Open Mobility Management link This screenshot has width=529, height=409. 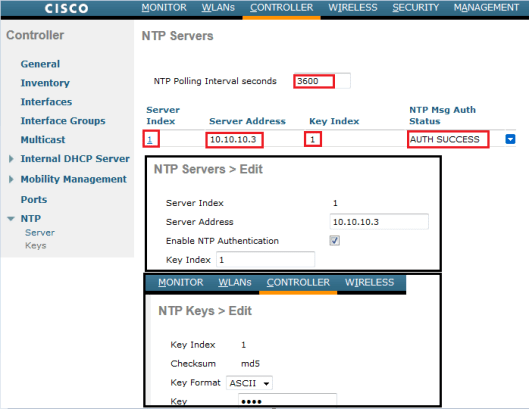click(74, 179)
